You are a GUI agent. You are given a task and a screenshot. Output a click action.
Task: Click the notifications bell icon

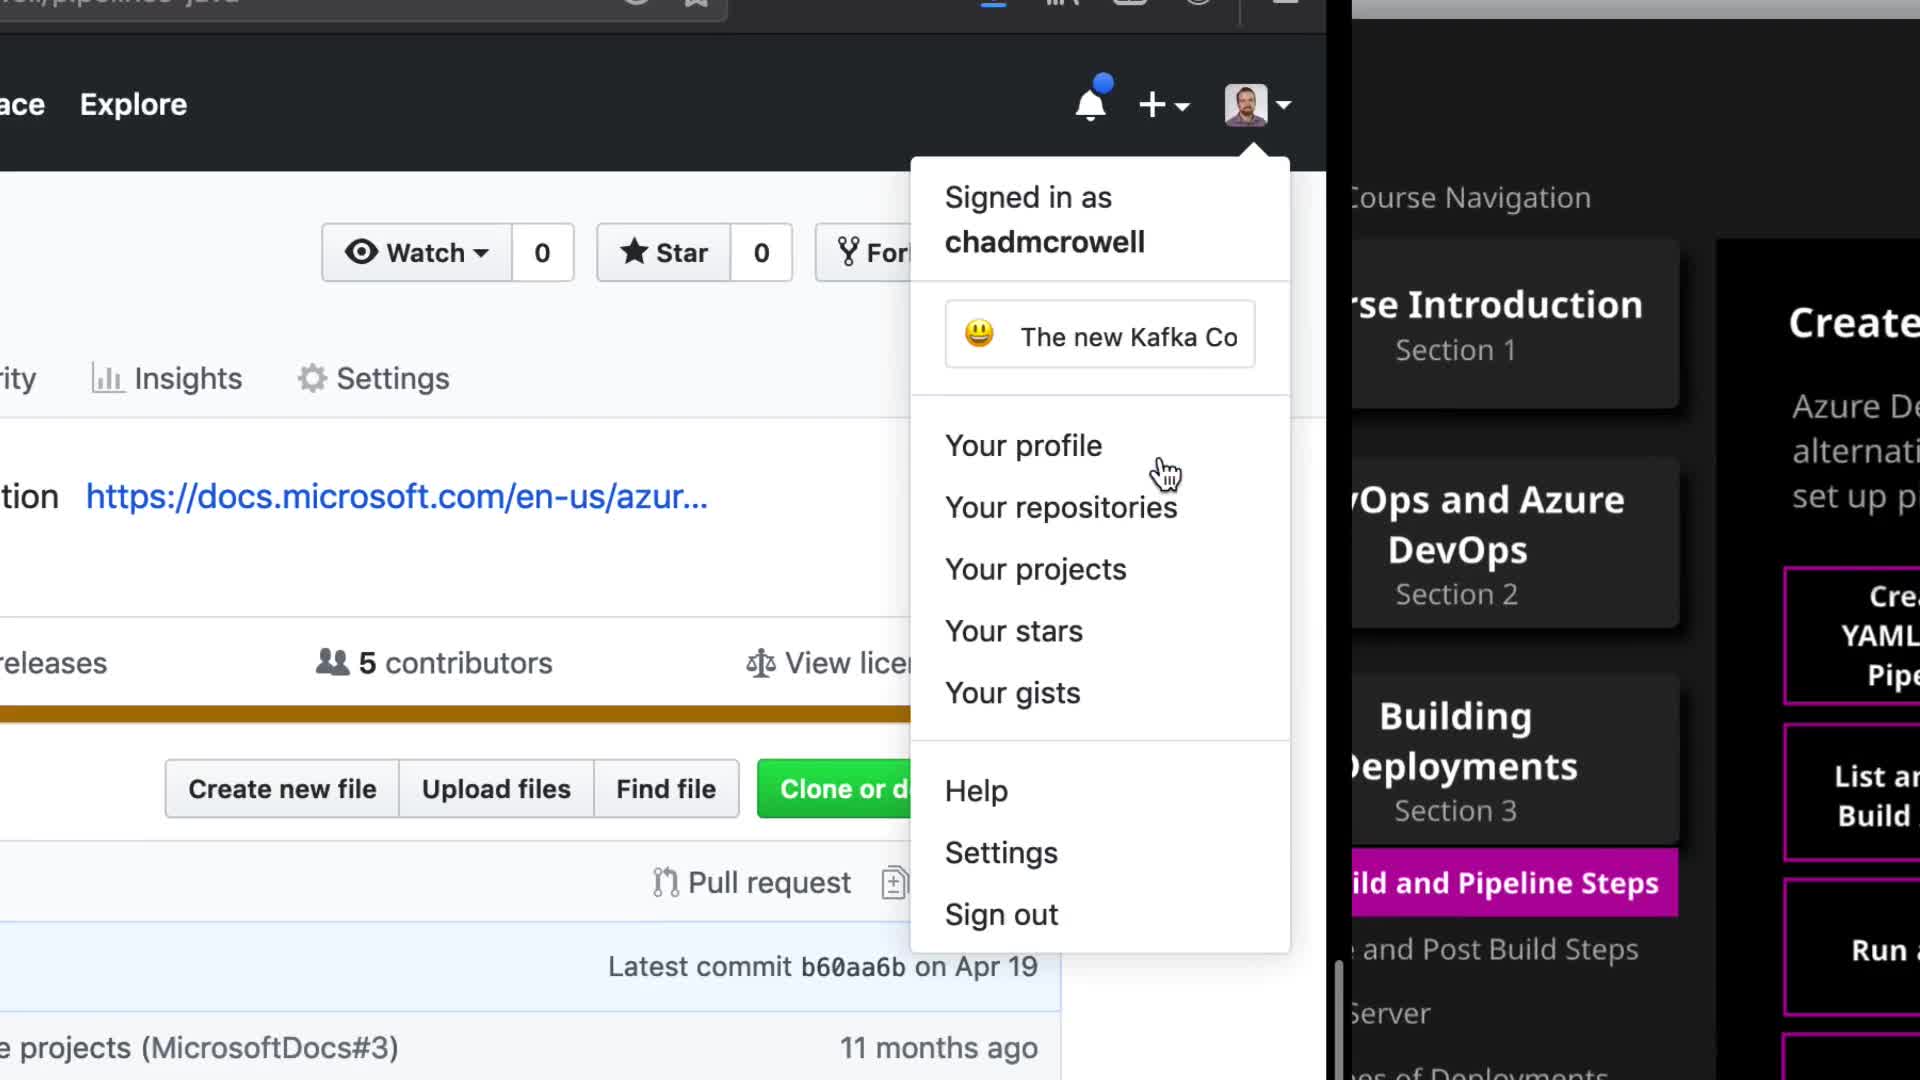click(x=1090, y=105)
